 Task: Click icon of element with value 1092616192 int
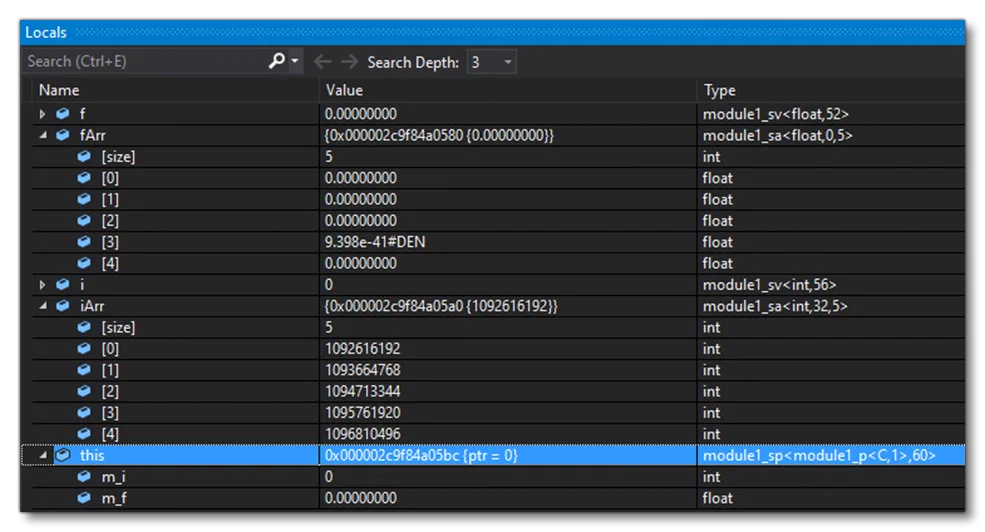[84, 349]
